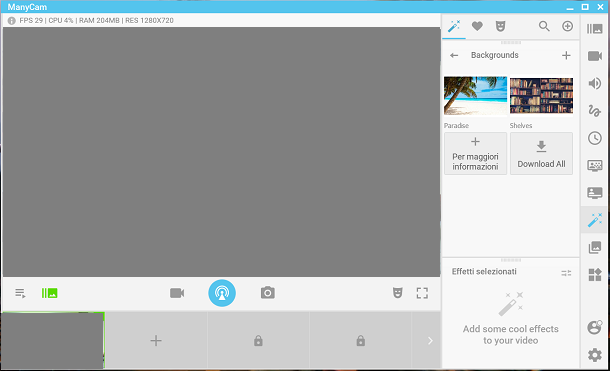This screenshot has width=610, height=371.
Task: Open the Lower third titles panel
Action: [594, 193]
